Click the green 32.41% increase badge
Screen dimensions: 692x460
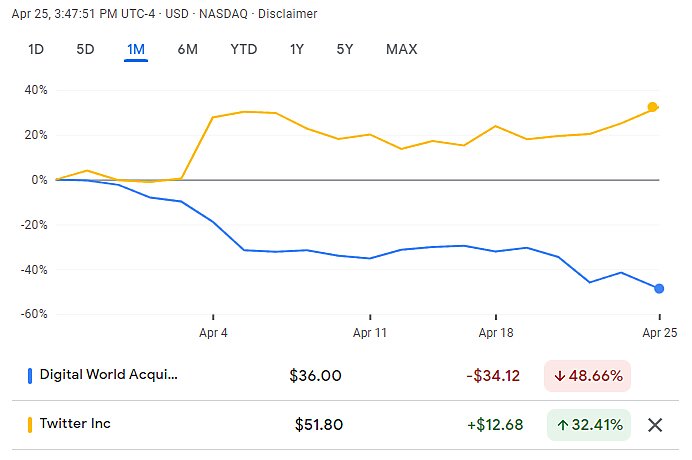tap(587, 425)
